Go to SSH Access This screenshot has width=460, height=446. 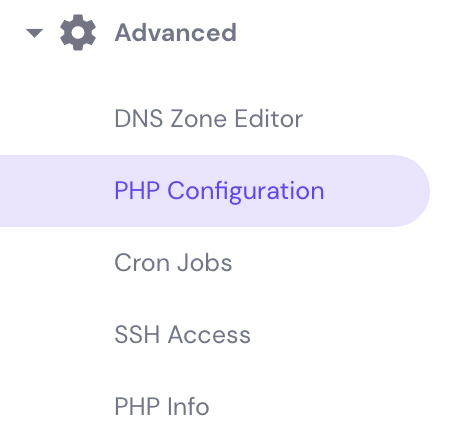click(x=182, y=335)
